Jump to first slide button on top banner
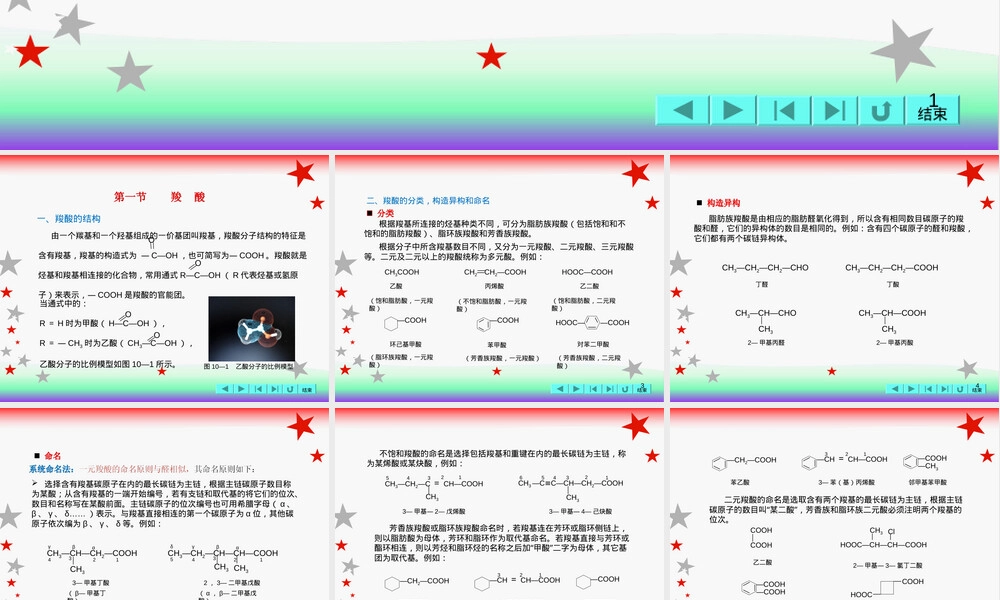Screen dimensions: 1000x600 [784, 110]
